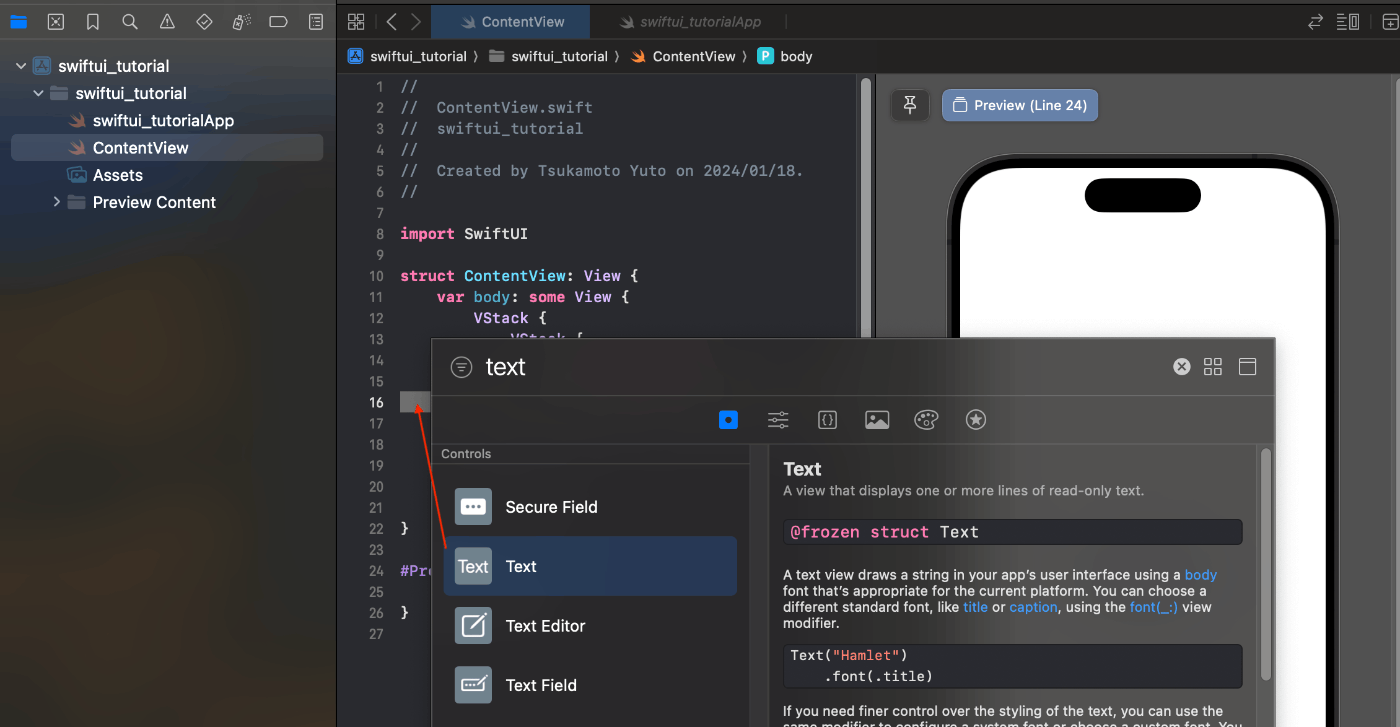Screen dimensions: 1400x727
Task: Go back with the left chevron
Action: (x=392, y=21)
